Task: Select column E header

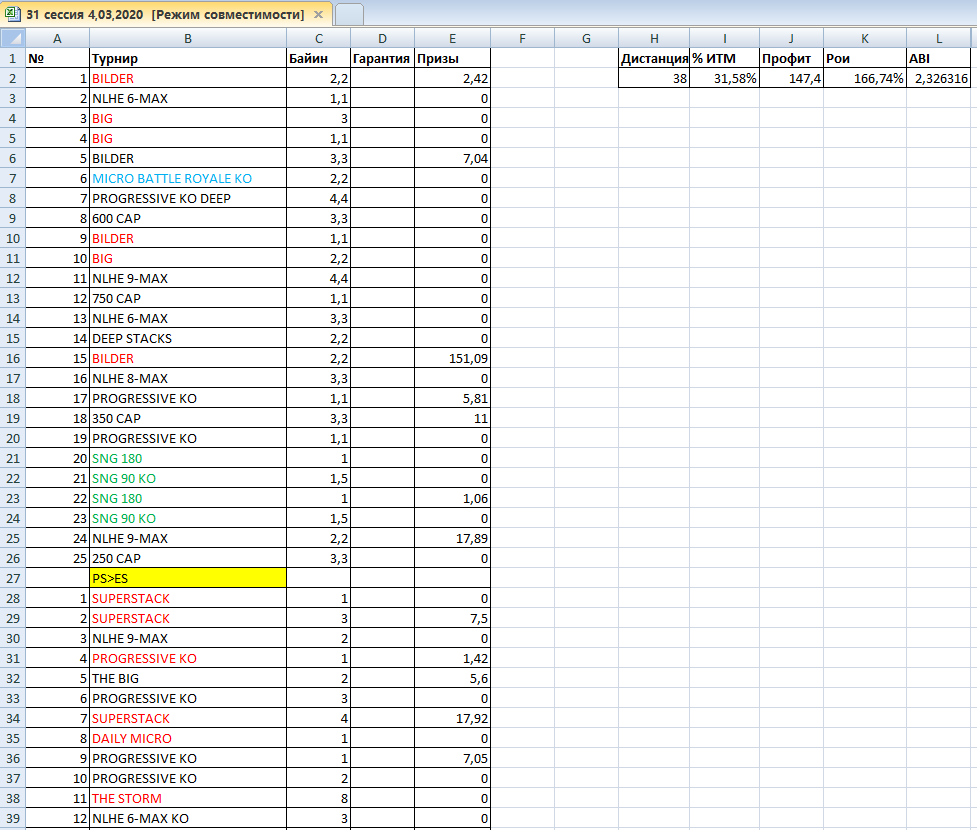Action: (x=452, y=39)
